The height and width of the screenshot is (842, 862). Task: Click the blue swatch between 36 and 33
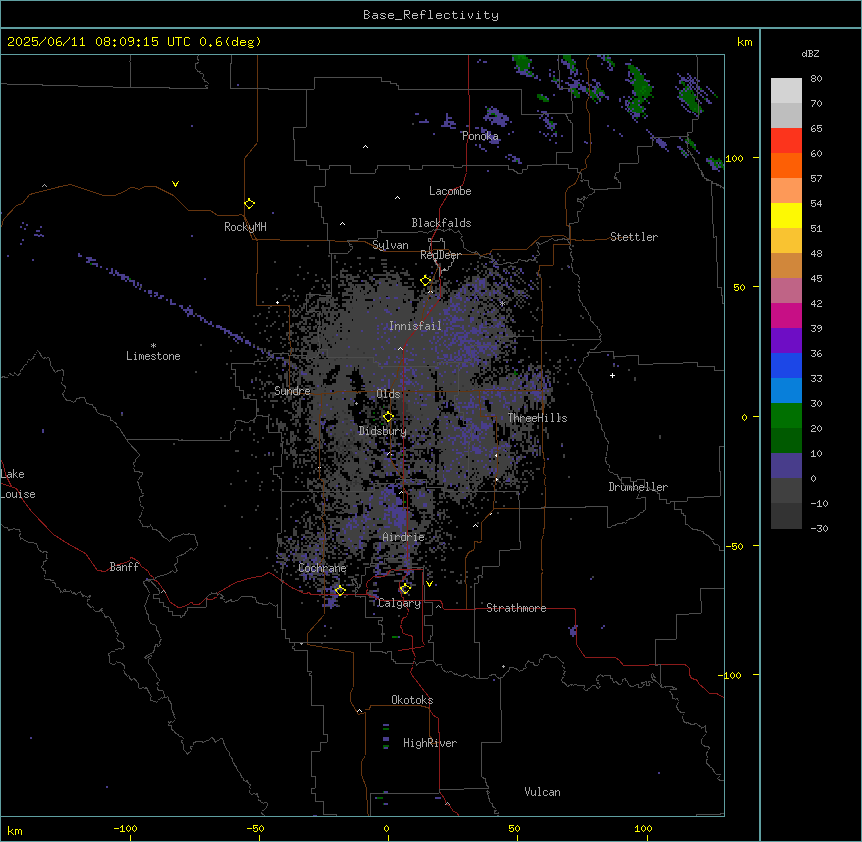tap(786, 365)
